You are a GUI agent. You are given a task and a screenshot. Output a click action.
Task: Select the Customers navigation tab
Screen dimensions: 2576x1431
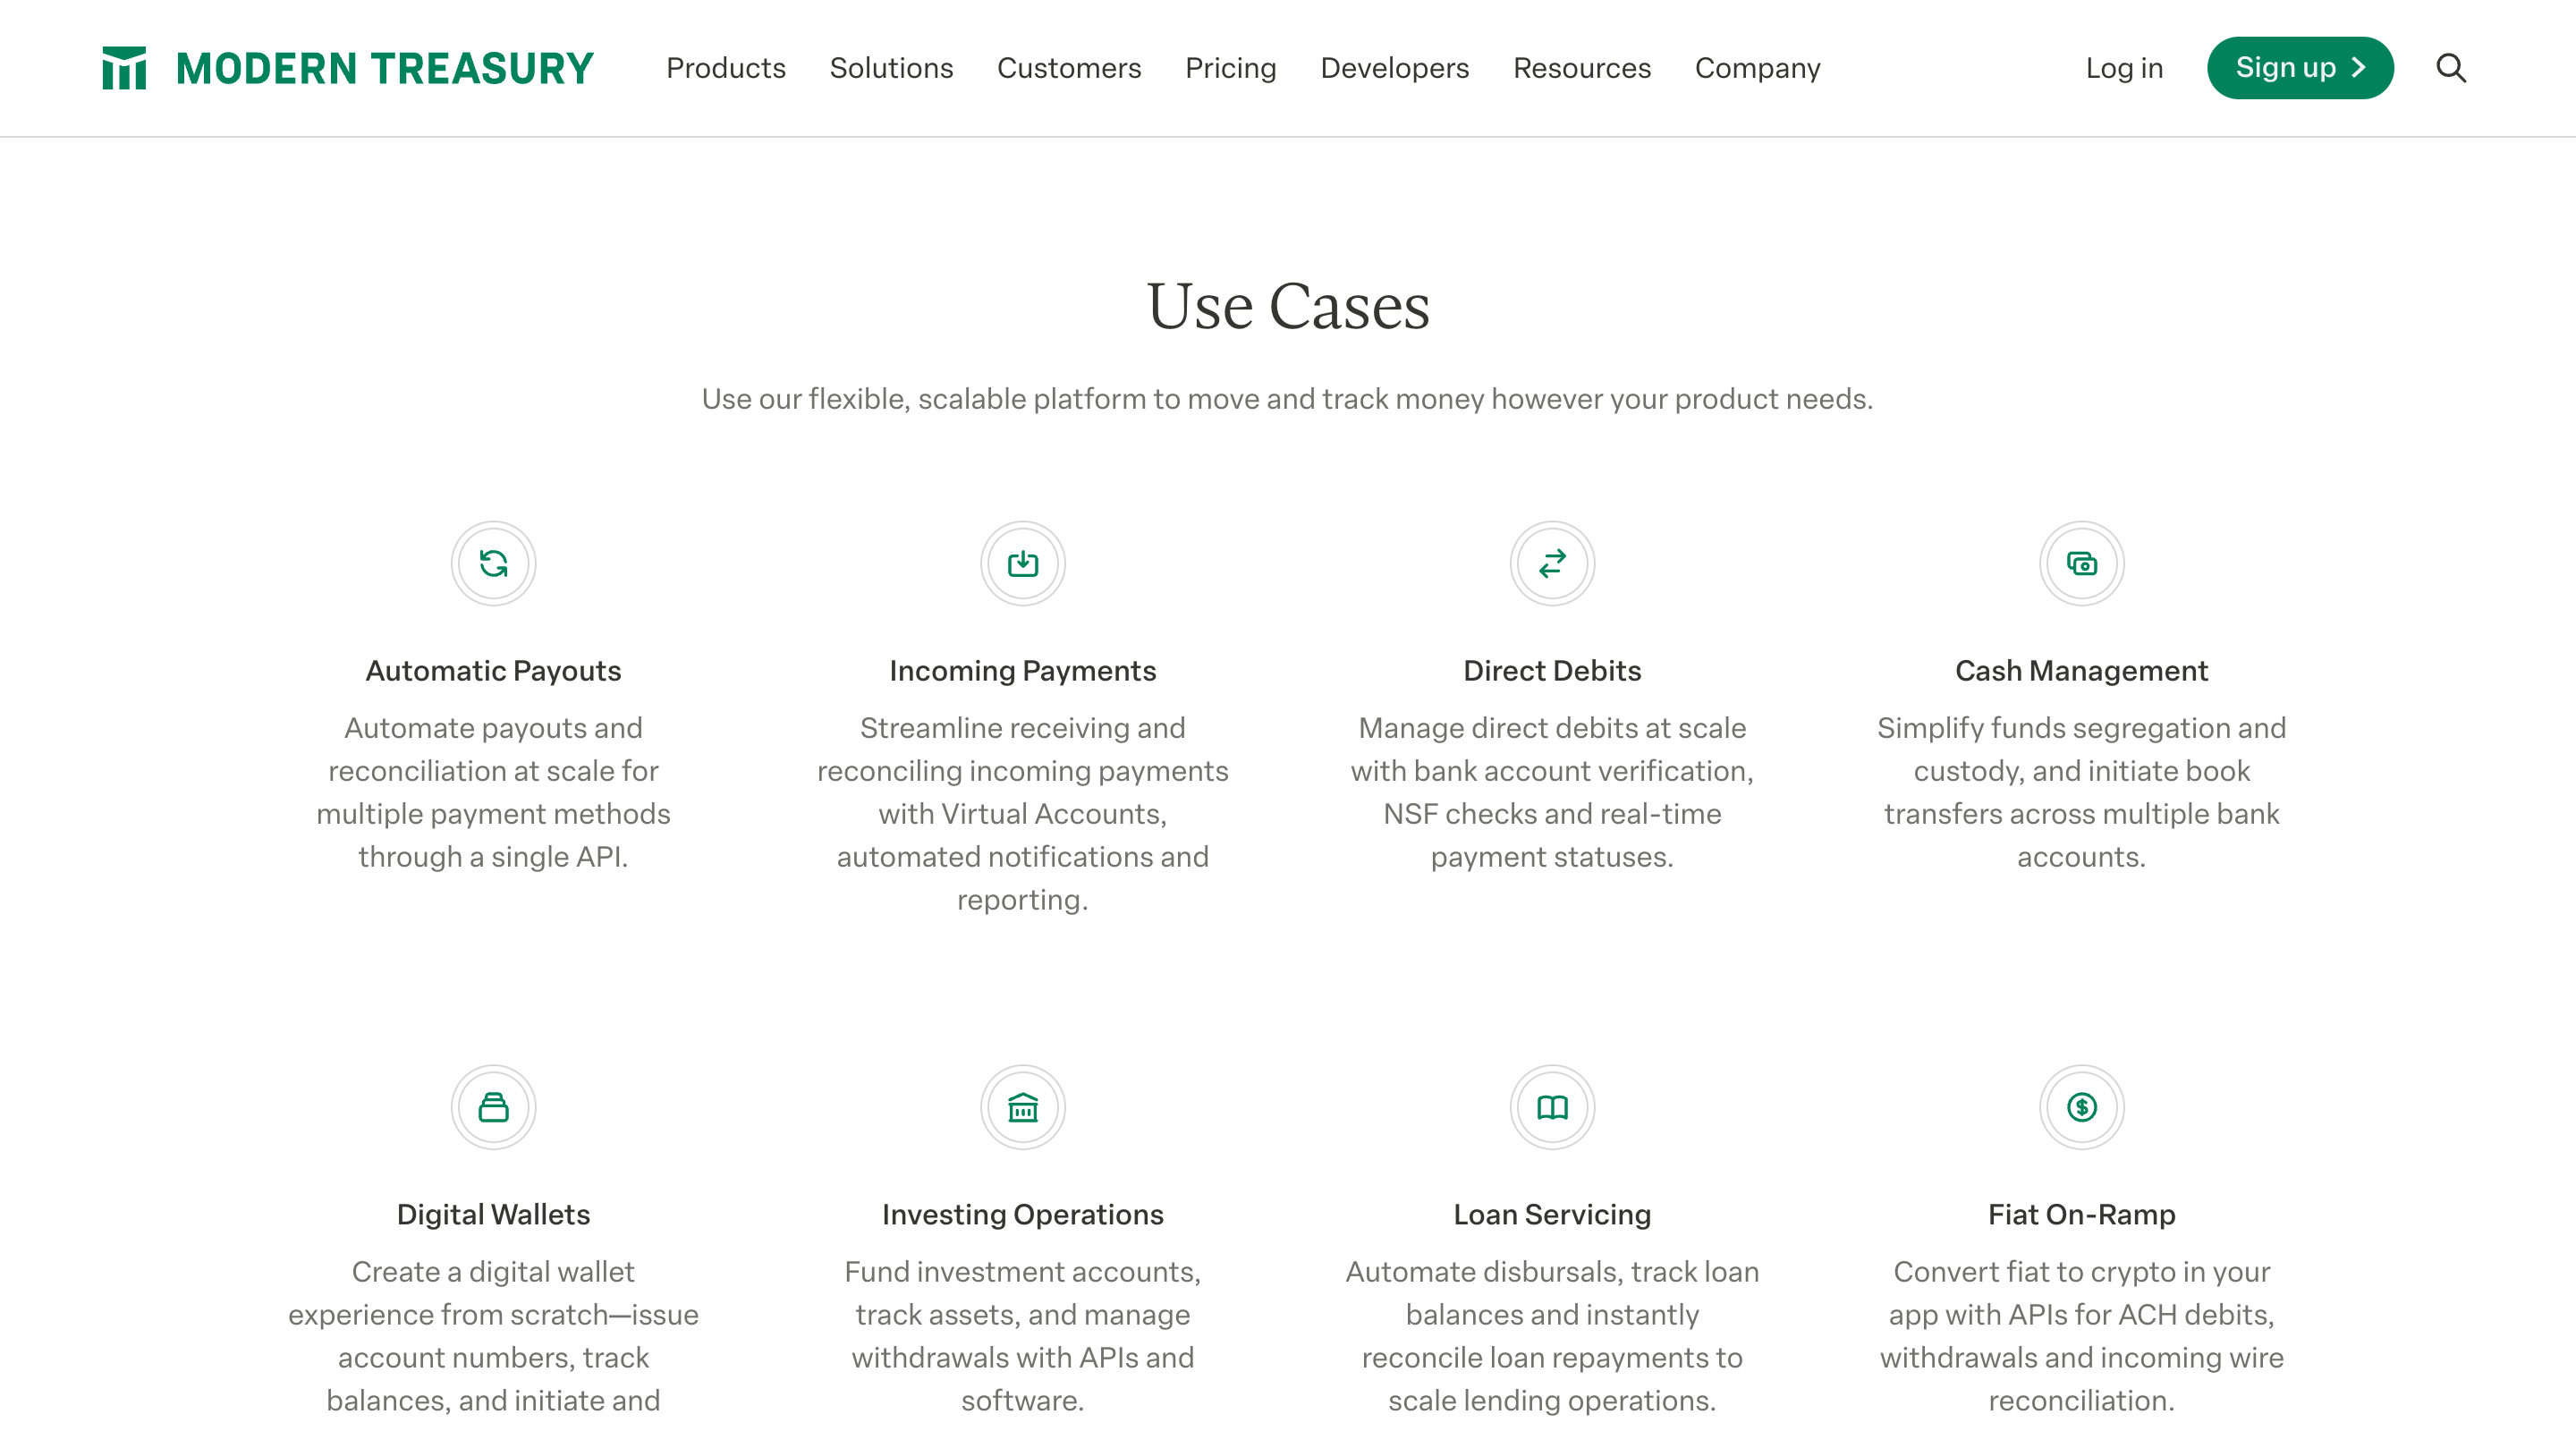click(x=1070, y=67)
